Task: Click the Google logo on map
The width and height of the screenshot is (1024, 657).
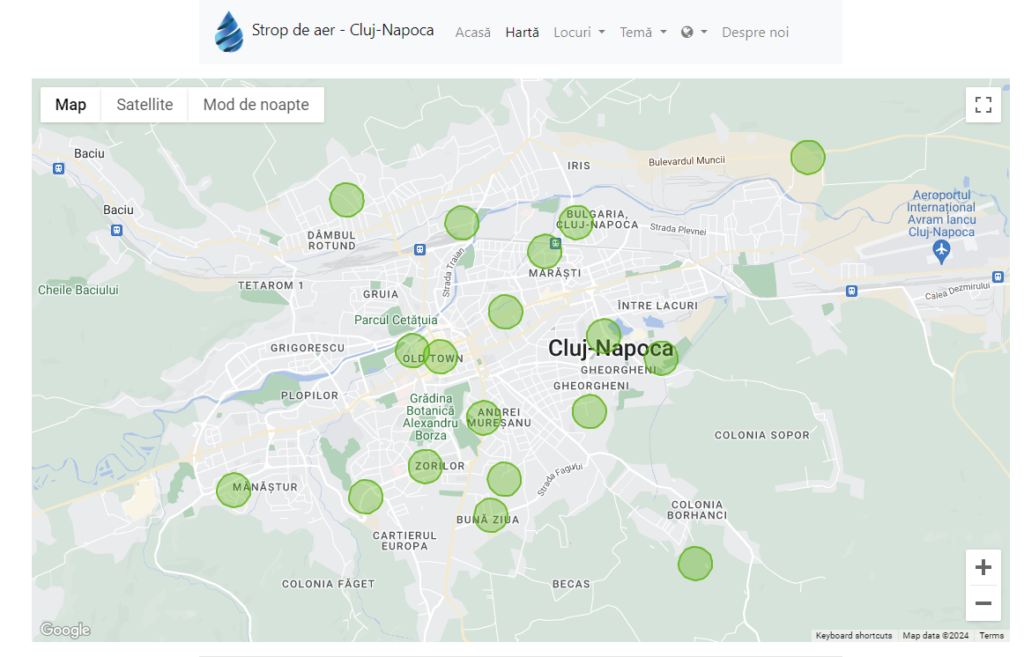Action: pos(65,630)
